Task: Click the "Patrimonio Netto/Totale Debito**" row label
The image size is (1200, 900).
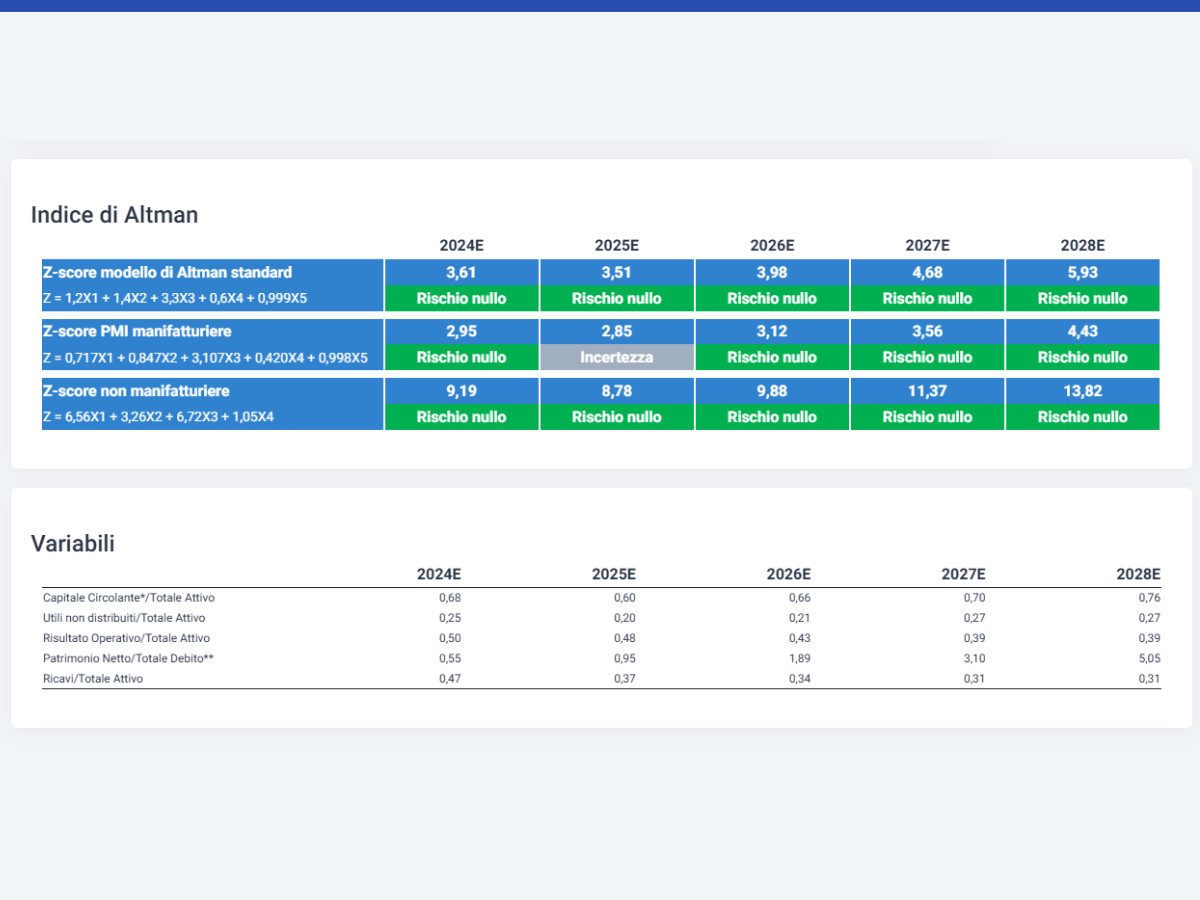Action: pyautogui.click(x=128, y=658)
